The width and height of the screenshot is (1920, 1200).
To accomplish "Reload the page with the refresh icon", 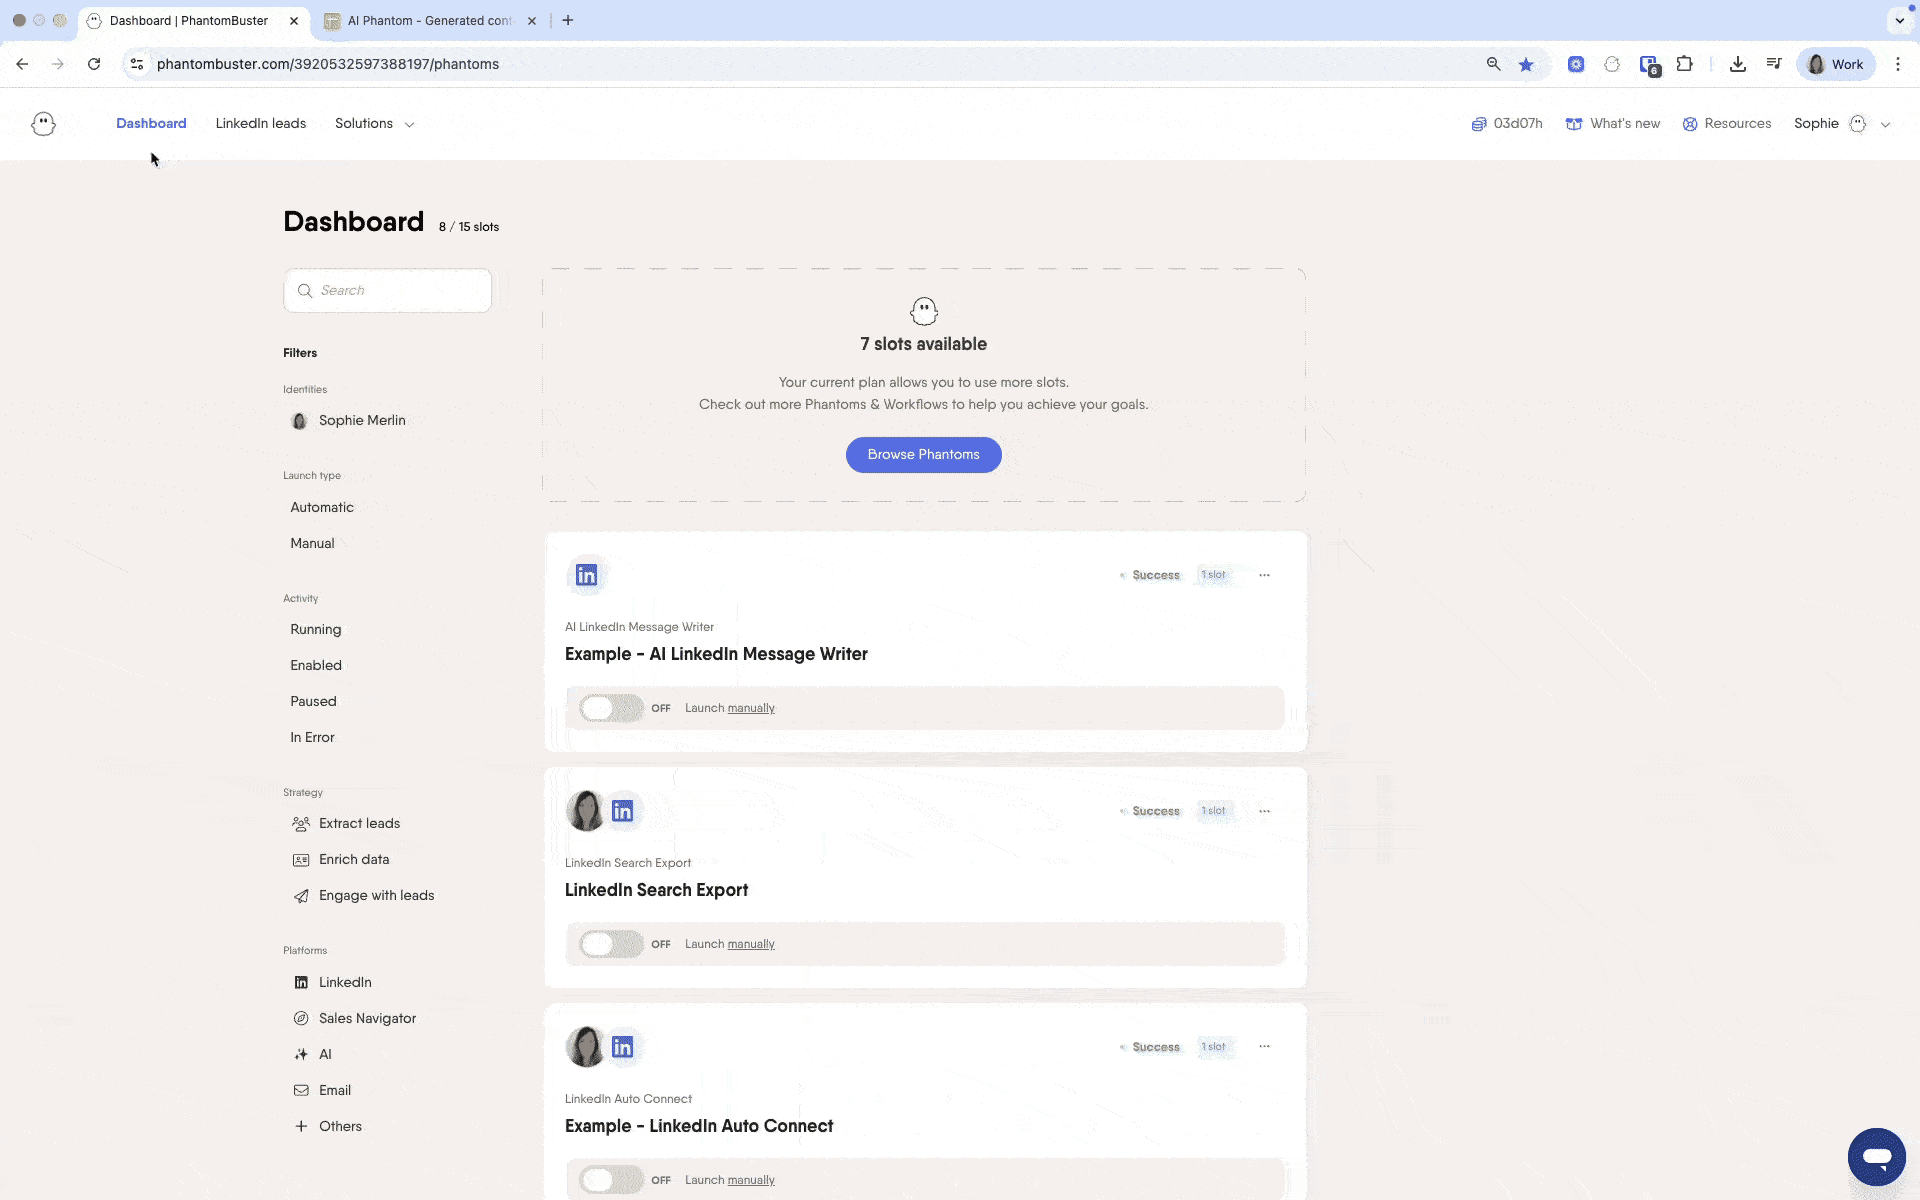I will click(94, 64).
